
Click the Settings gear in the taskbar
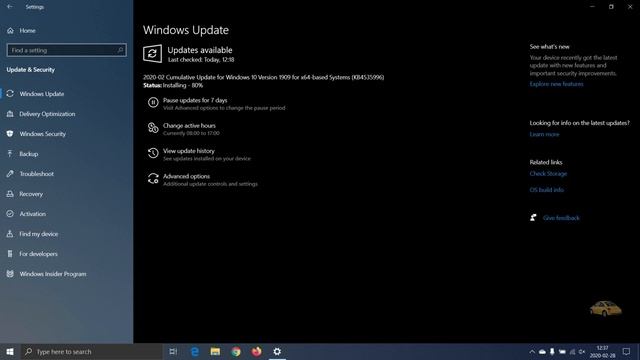(x=277, y=351)
